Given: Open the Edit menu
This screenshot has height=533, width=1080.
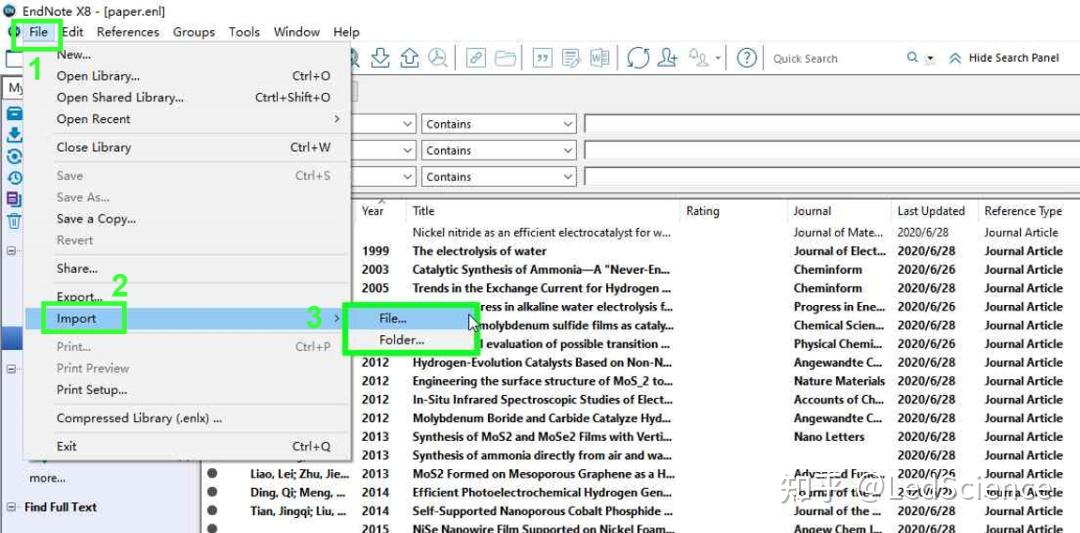Looking at the screenshot, I should tap(72, 32).
